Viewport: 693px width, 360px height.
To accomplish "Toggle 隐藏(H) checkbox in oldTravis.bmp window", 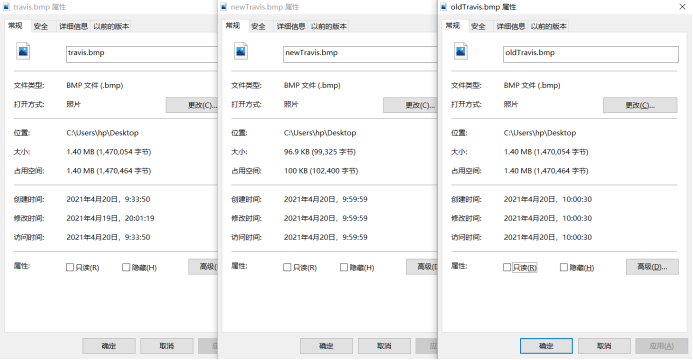I will tap(564, 267).
